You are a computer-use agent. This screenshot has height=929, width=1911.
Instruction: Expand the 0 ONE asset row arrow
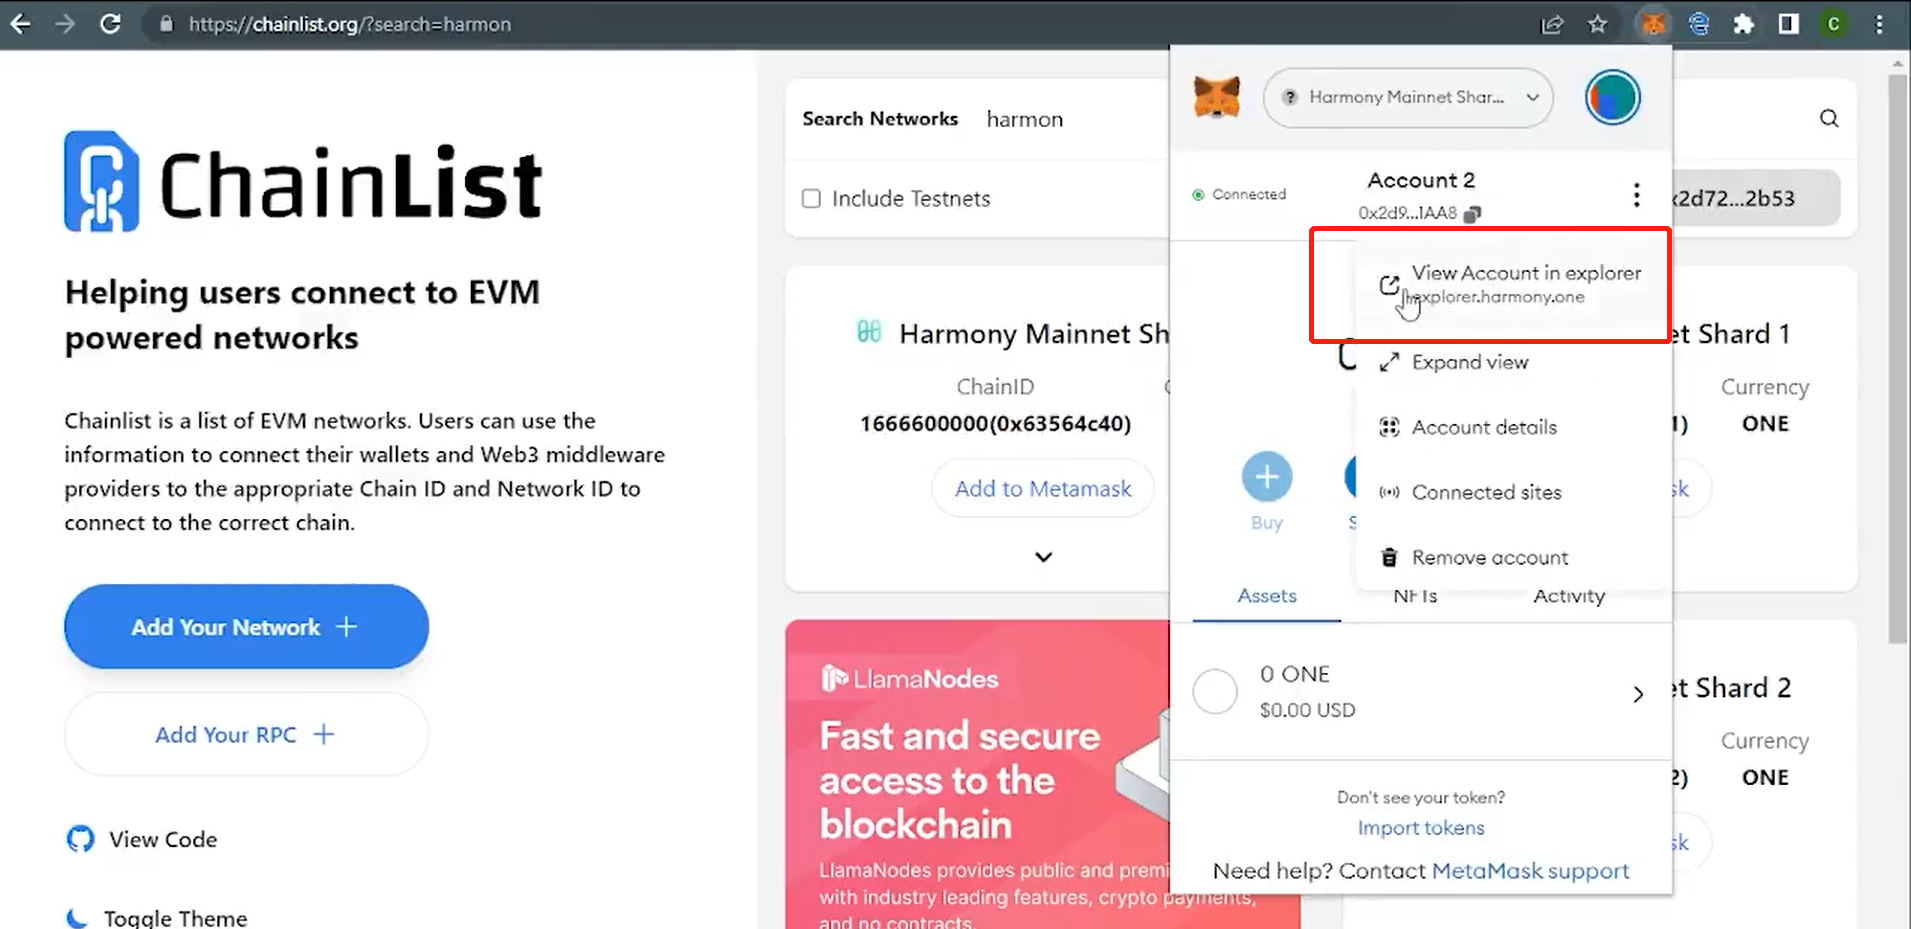point(1637,693)
